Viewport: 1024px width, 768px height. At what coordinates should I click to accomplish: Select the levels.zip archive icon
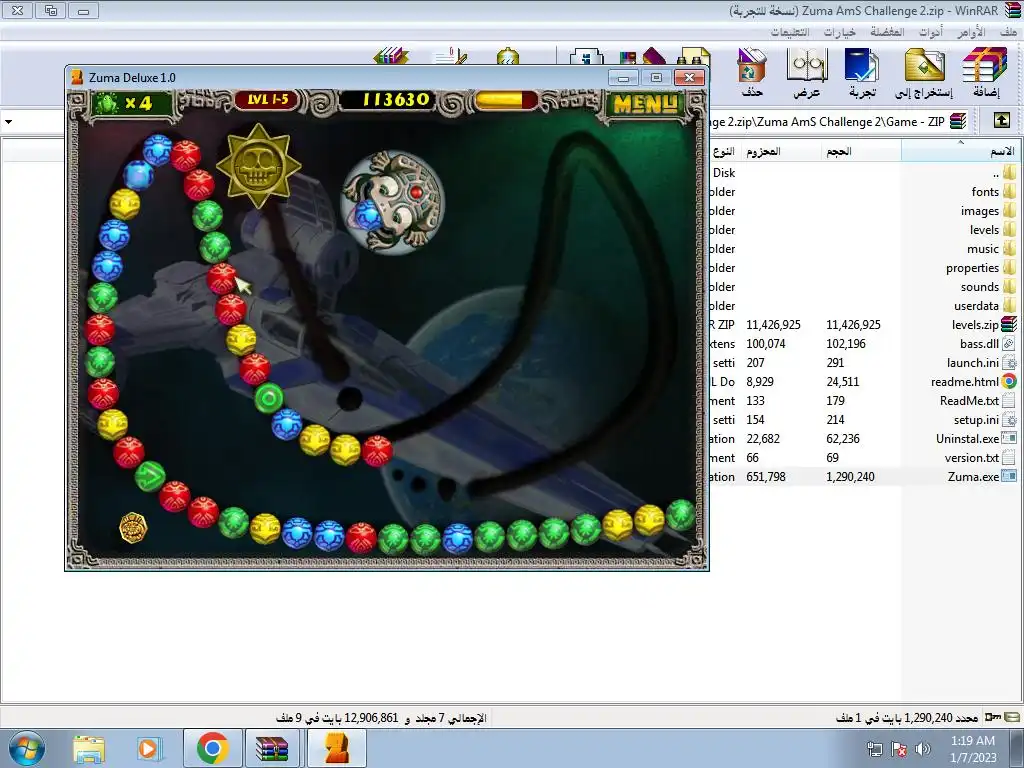[x=1010, y=325]
